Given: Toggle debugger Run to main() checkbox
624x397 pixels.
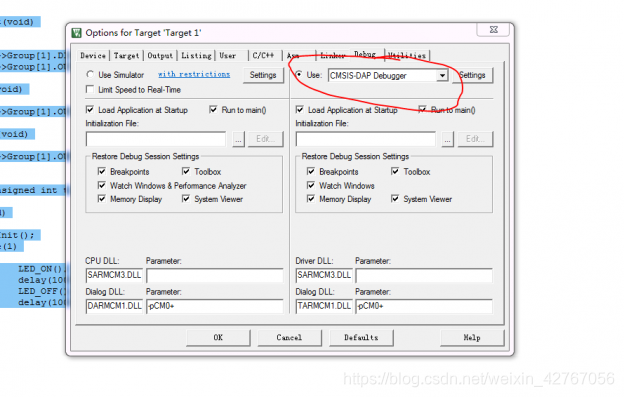Looking at the screenshot, I should coord(423,110).
